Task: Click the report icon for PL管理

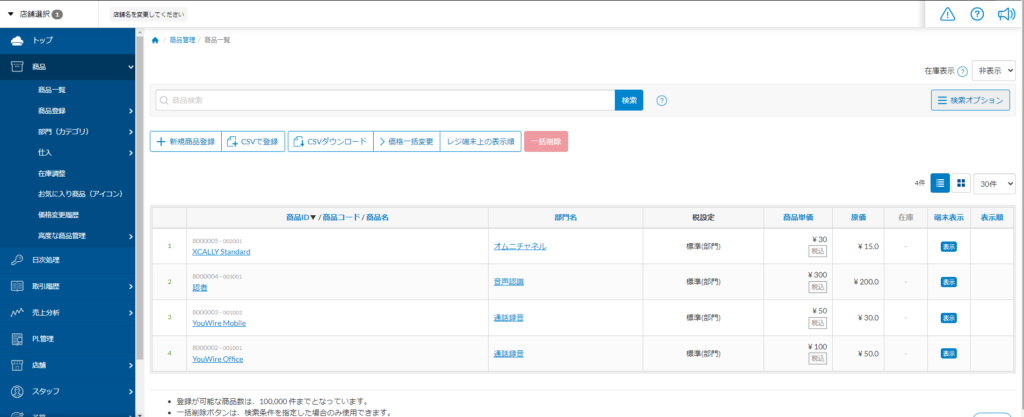Action: click(x=18, y=339)
